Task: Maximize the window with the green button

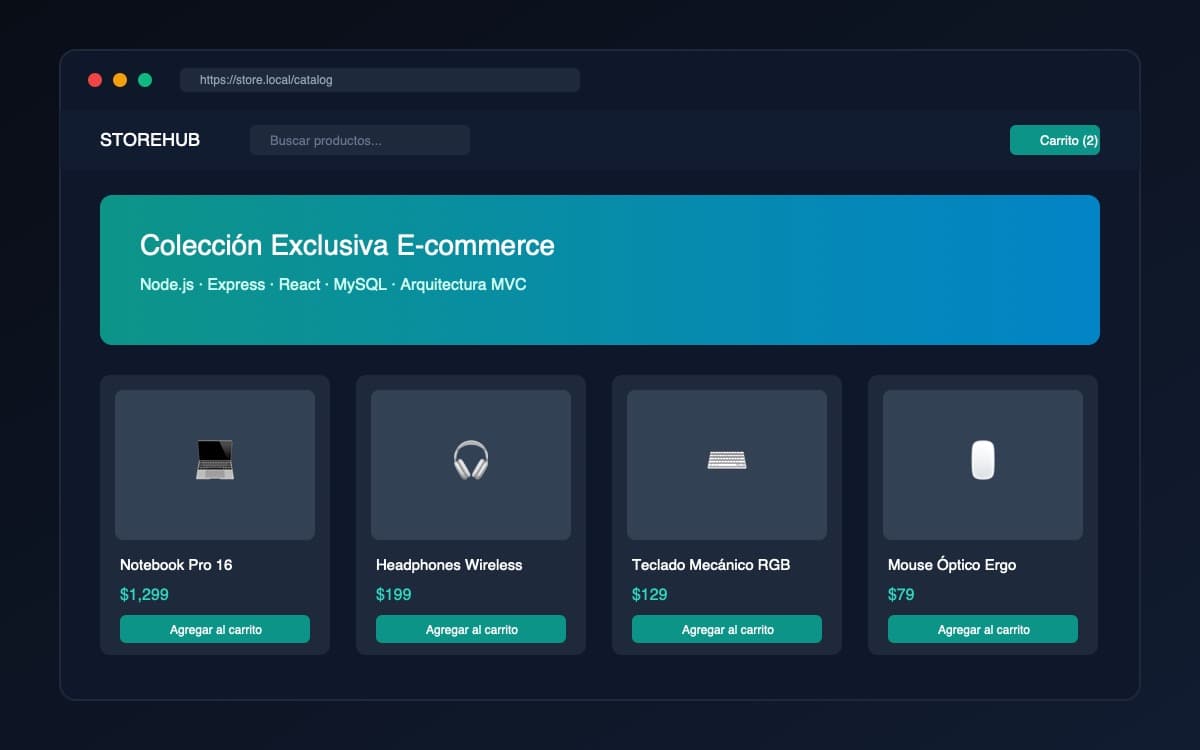Action: (145, 80)
